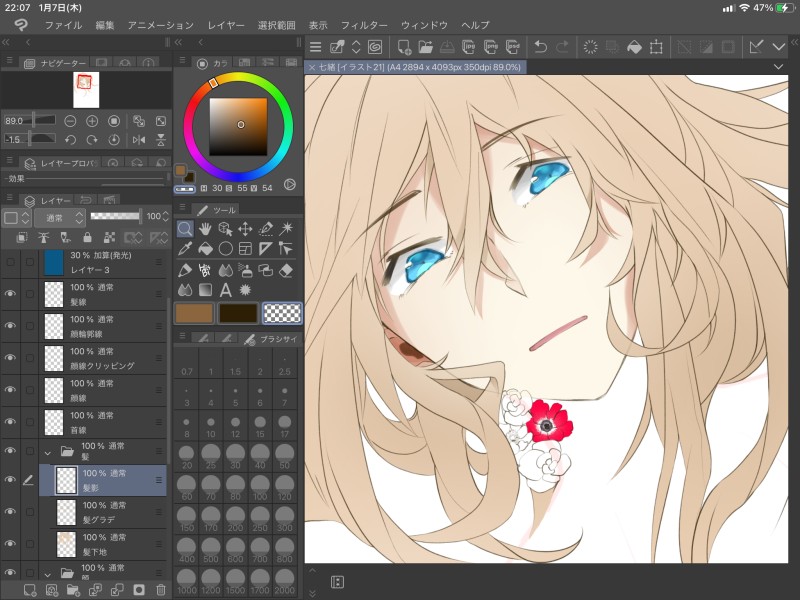
Task: Open the palette color dropdown in layer panel
Action: pos(16,218)
